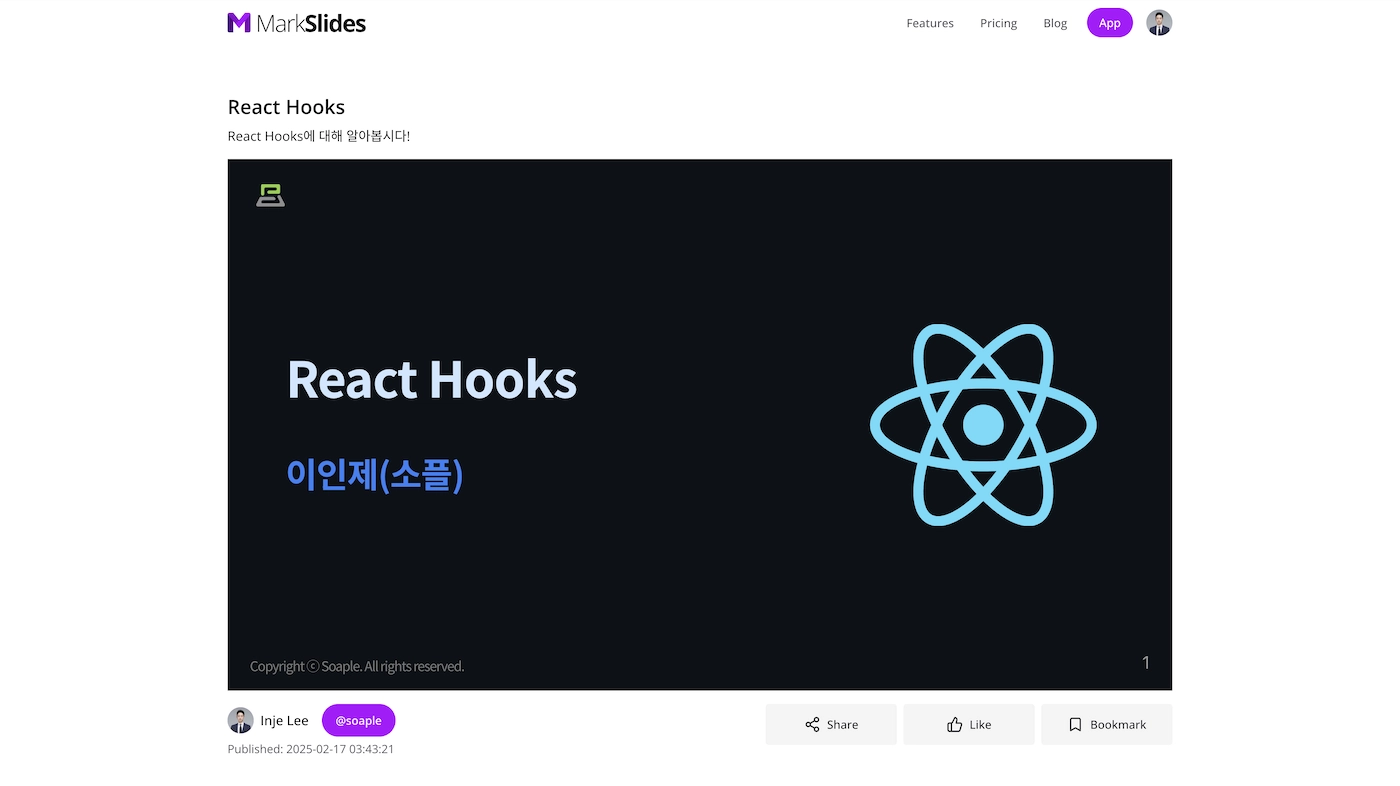The width and height of the screenshot is (1400, 786).
Task: Click the share network icon on the Share button
Action: pyautogui.click(x=810, y=724)
